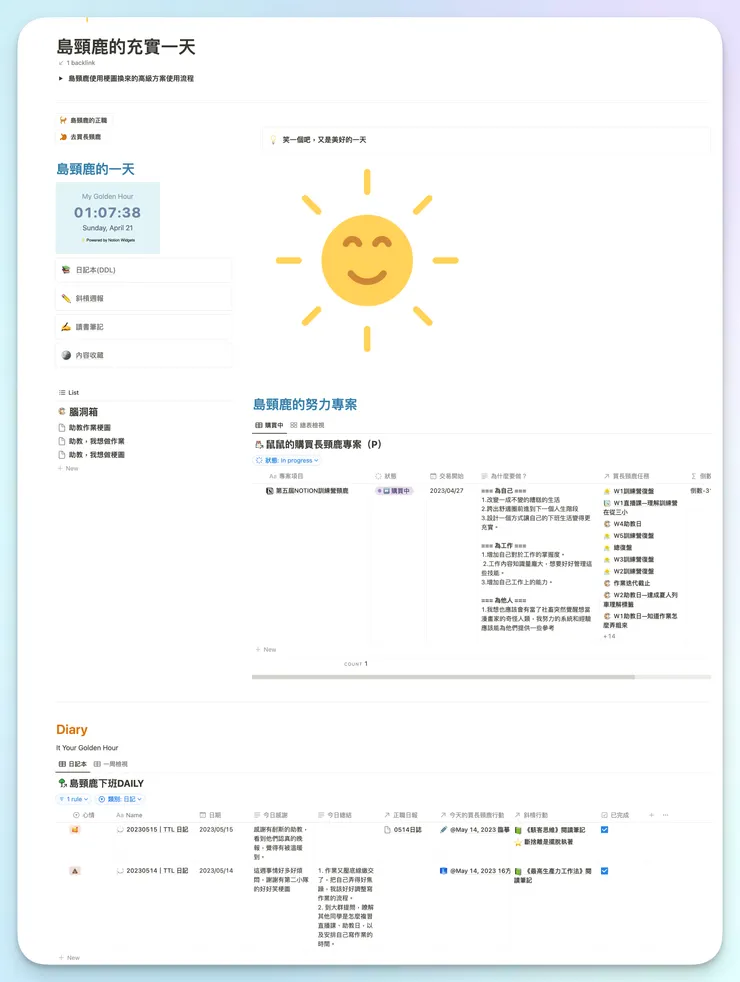Click the orange icon beside 去買長頸鹿
The height and width of the screenshot is (982, 740).
[x=63, y=137]
